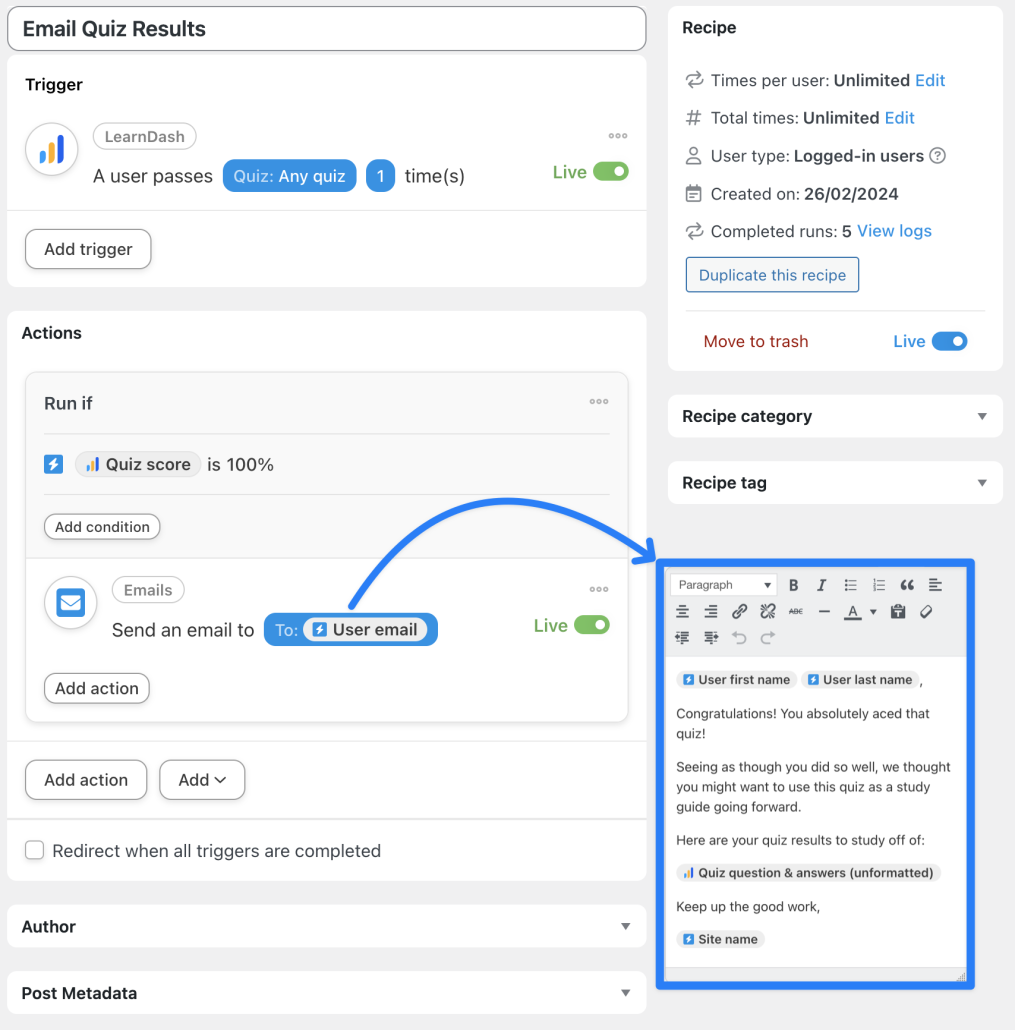The height and width of the screenshot is (1030, 1015).
Task: Apply bold formatting in the email editor
Action: point(794,585)
